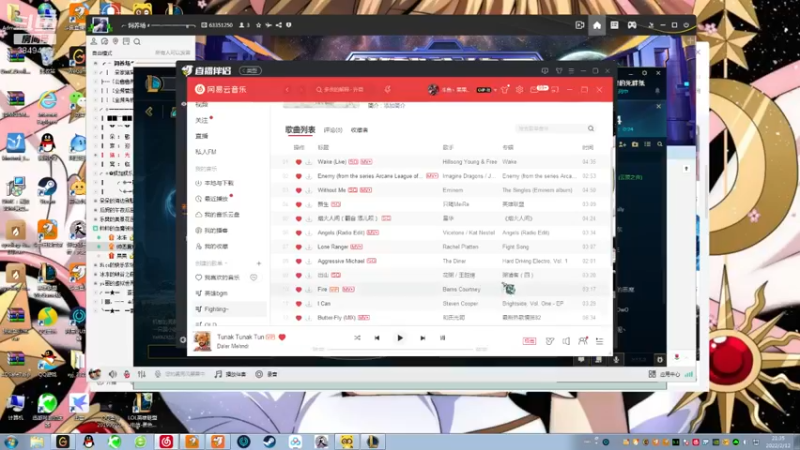This screenshot has width=800, height=450.
Task: Toggle the heart on Lone Ranger
Action: [x=298, y=247]
